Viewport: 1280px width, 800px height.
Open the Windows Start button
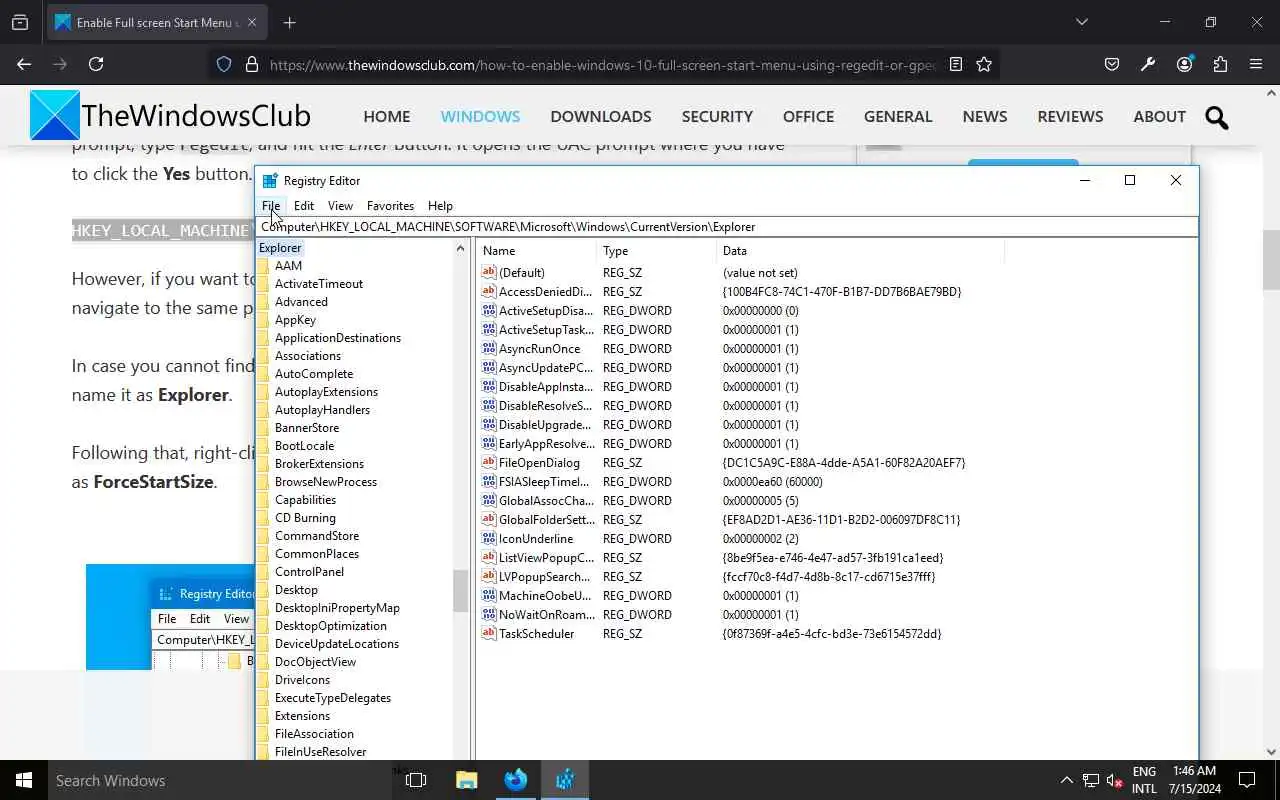tap(24, 780)
